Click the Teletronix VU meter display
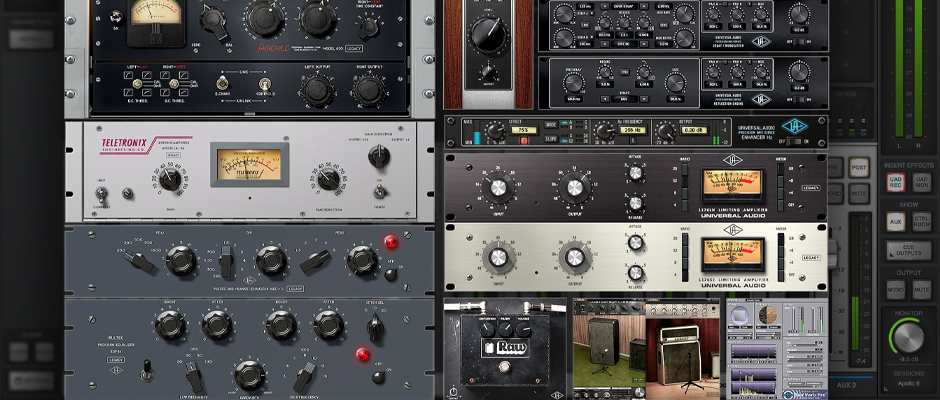Viewport: 940px width, 400px height. pyautogui.click(x=249, y=164)
